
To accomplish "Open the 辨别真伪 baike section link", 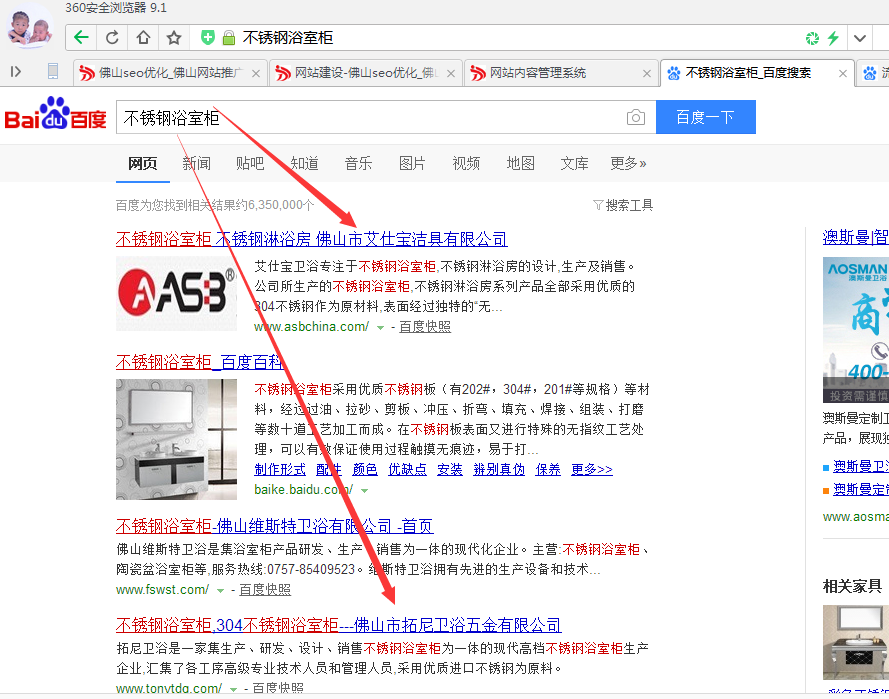I will (499, 469).
